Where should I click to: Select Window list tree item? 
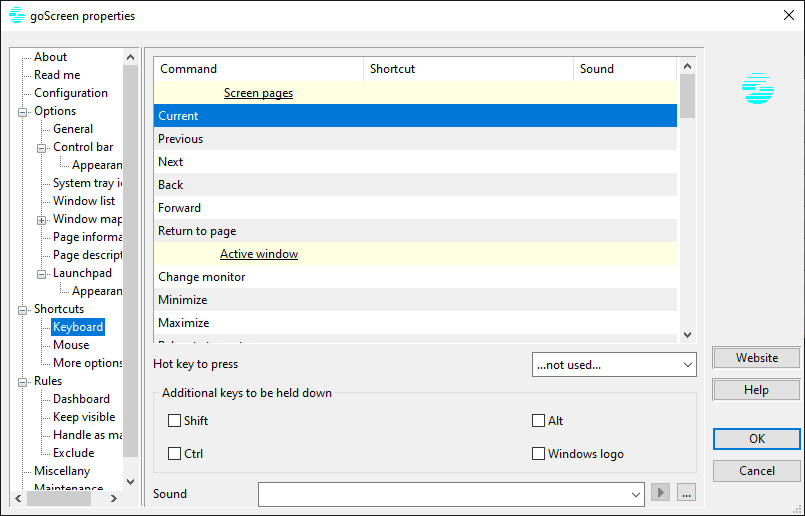click(84, 201)
